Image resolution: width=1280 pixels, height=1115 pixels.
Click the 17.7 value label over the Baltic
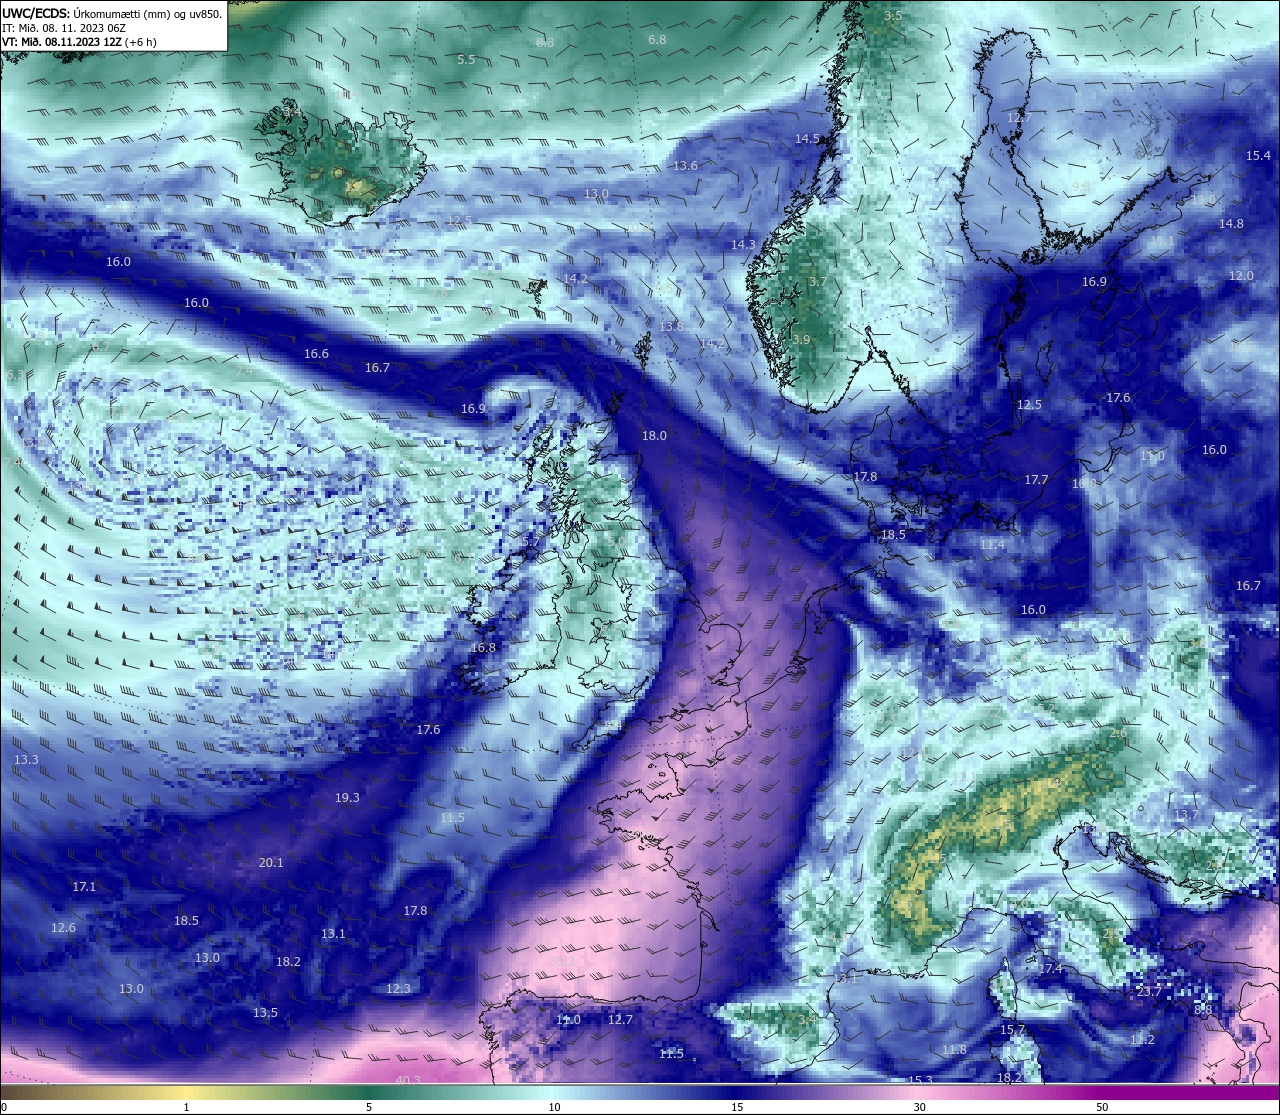[x=1036, y=480]
